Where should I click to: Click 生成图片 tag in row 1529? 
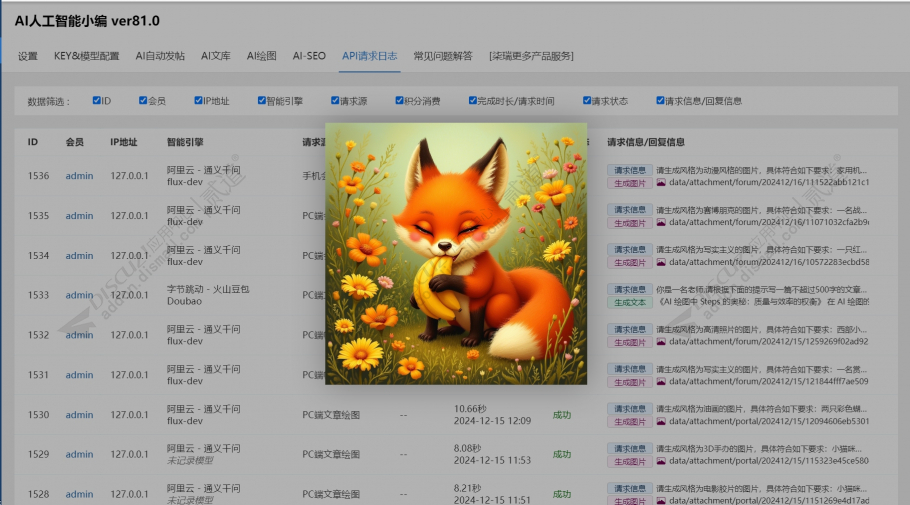(630, 462)
